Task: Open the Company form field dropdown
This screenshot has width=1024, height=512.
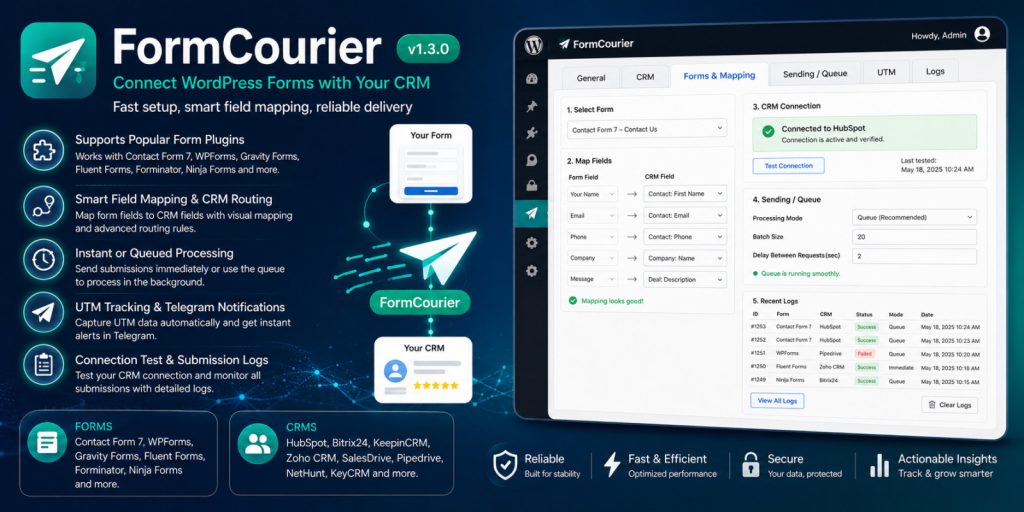Action: coord(592,258)
